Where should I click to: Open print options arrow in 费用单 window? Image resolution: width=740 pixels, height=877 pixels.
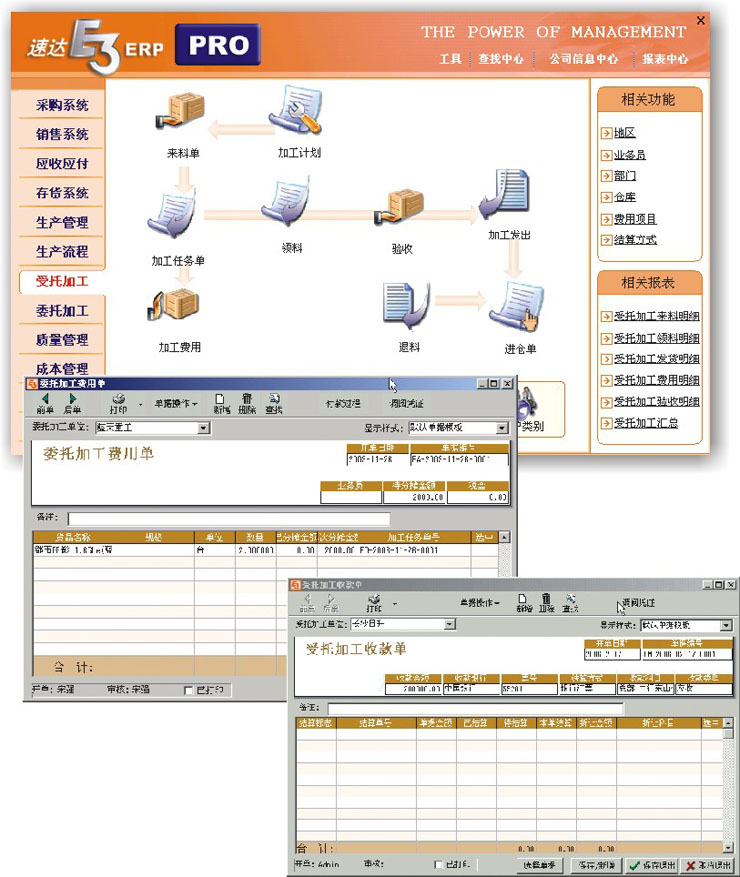pos(140,404)
